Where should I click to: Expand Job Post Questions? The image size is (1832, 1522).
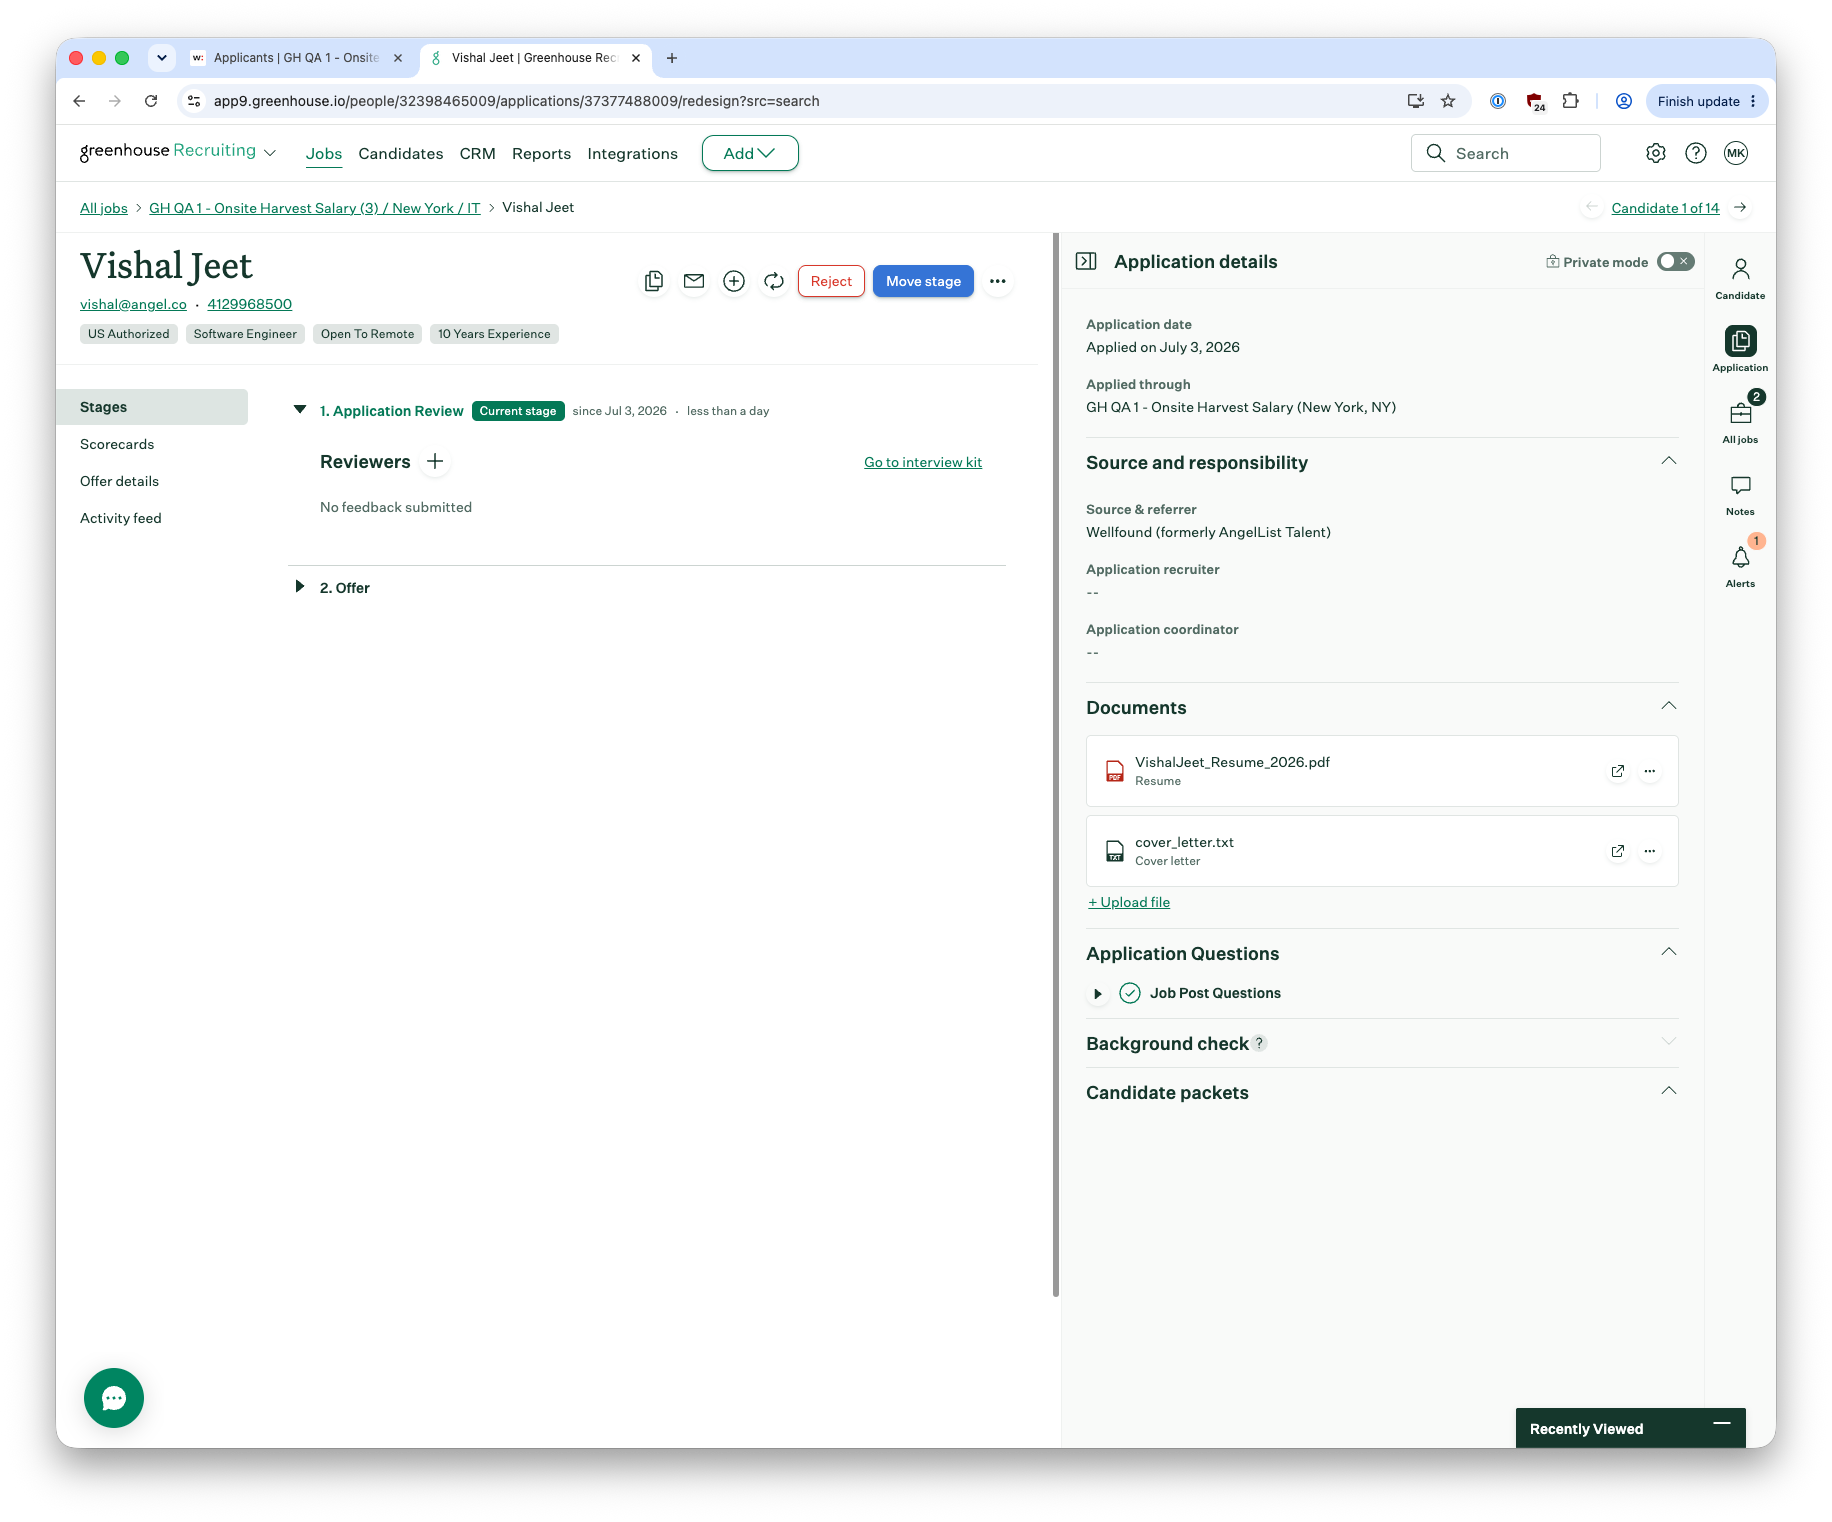point(1098,994)
